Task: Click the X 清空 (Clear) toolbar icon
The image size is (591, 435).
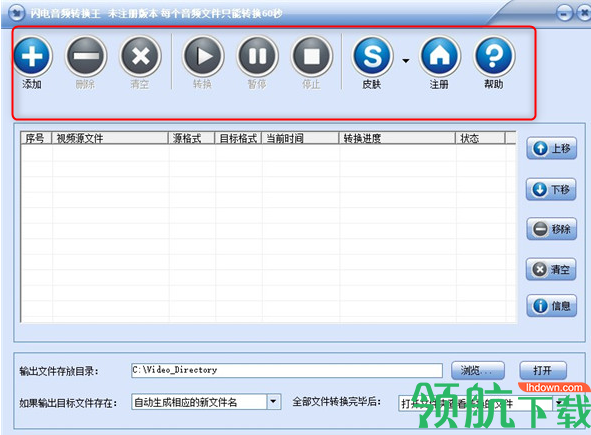Action: tap(140, 56)
